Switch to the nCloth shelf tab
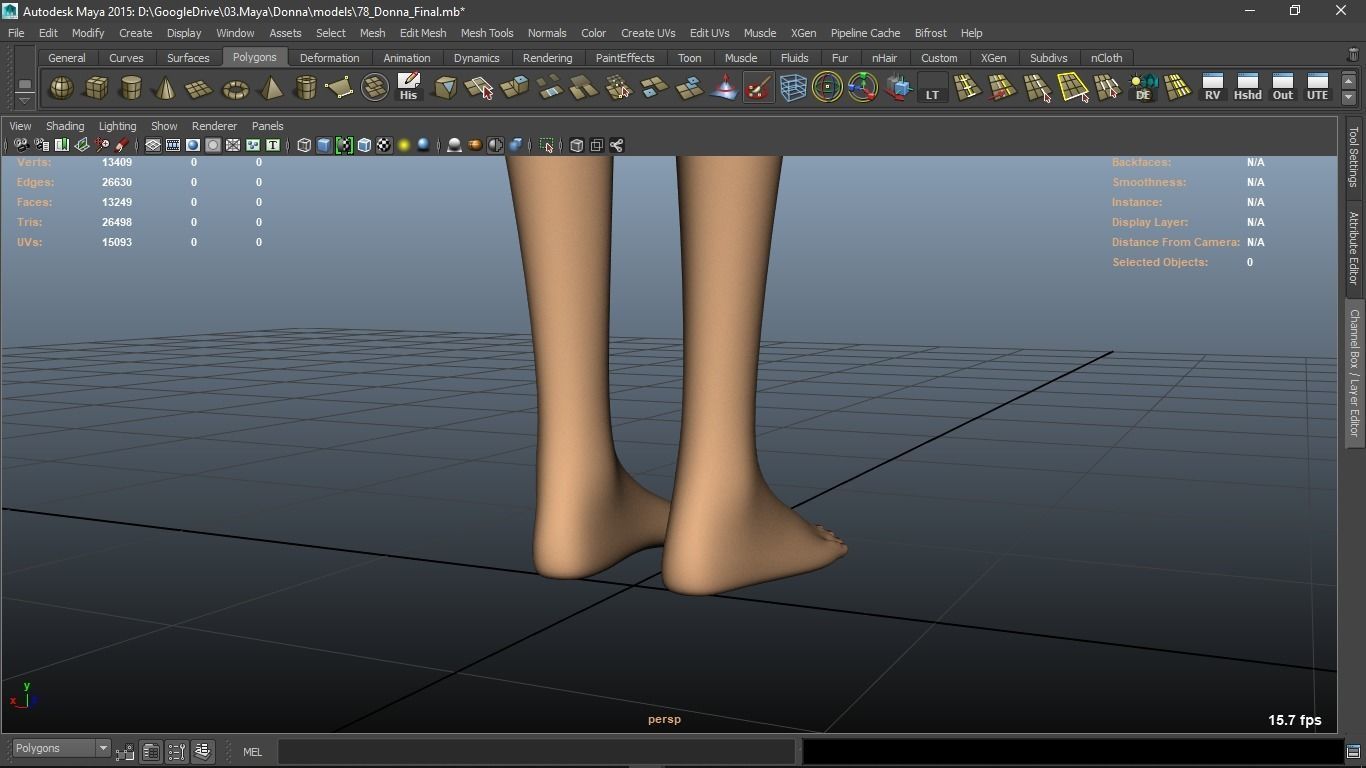The image size is (1366, 768). point(1106,58)
